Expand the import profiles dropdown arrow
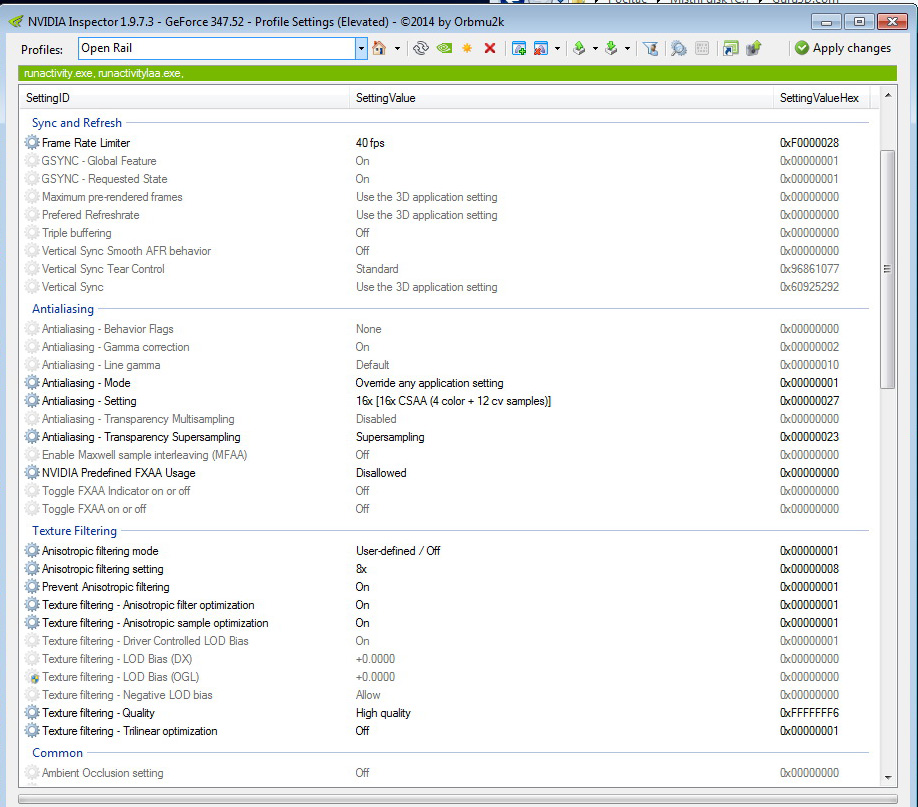This screenshot has height=807, width=918. click(x=627, y=48)
